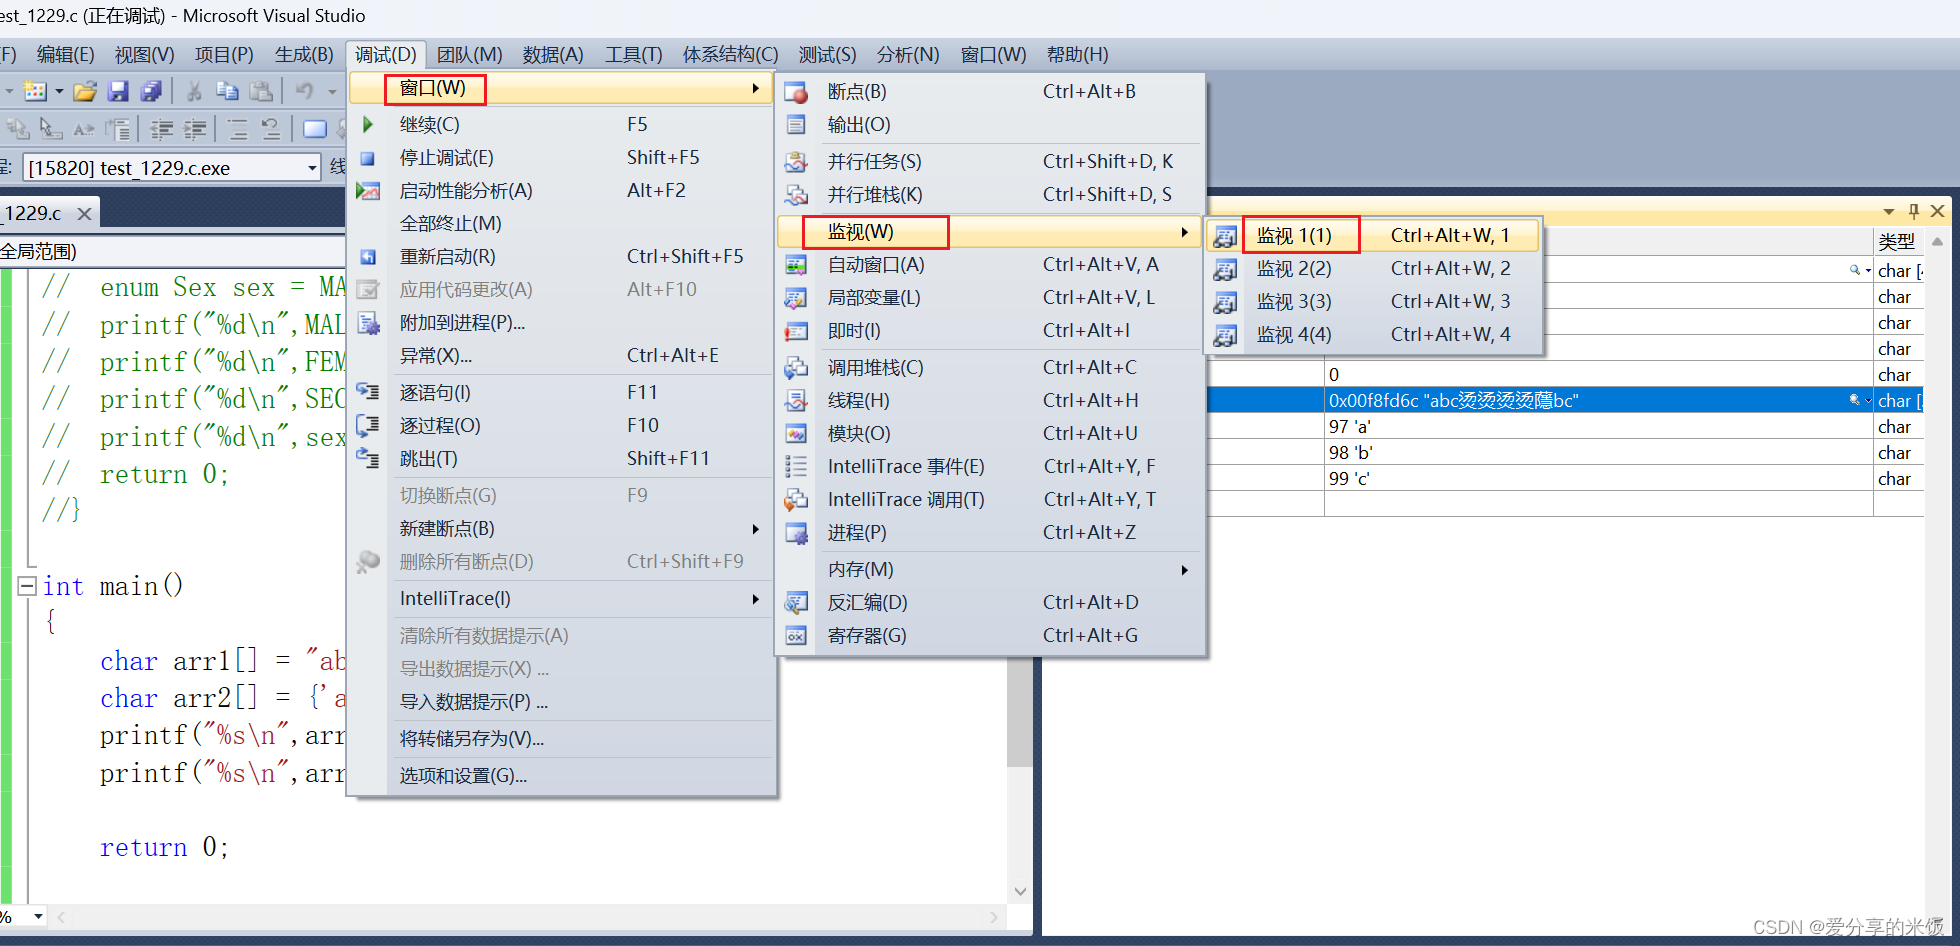Collapse the int main() code block
The image size is (1960, 946).
tap(27, 586)
